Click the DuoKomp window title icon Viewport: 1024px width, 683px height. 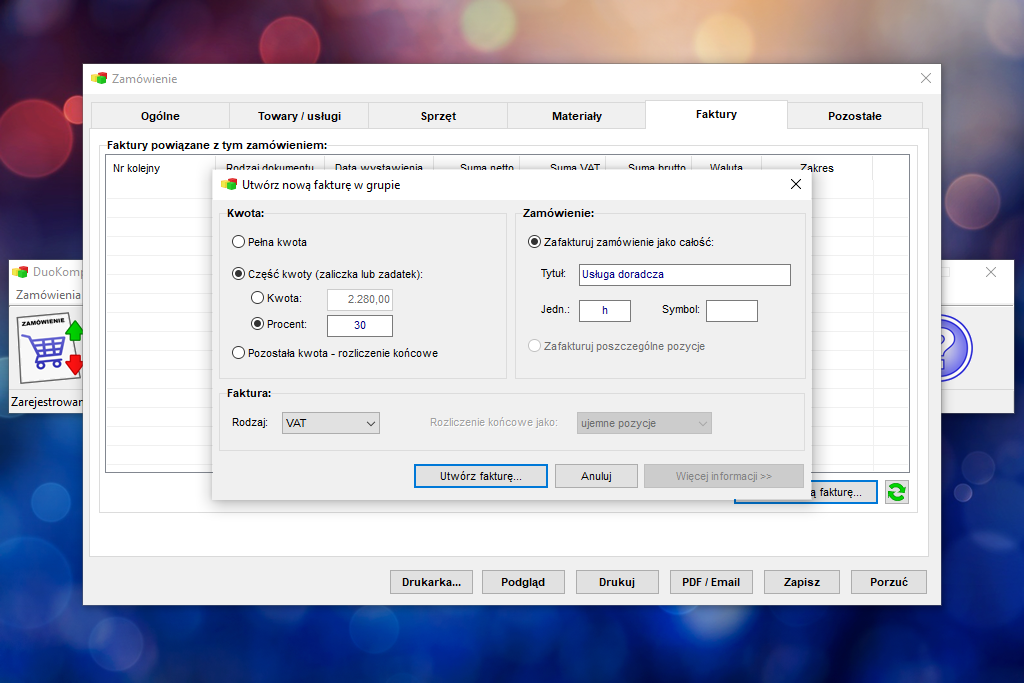pyautogui.click(x=20, y=272)
